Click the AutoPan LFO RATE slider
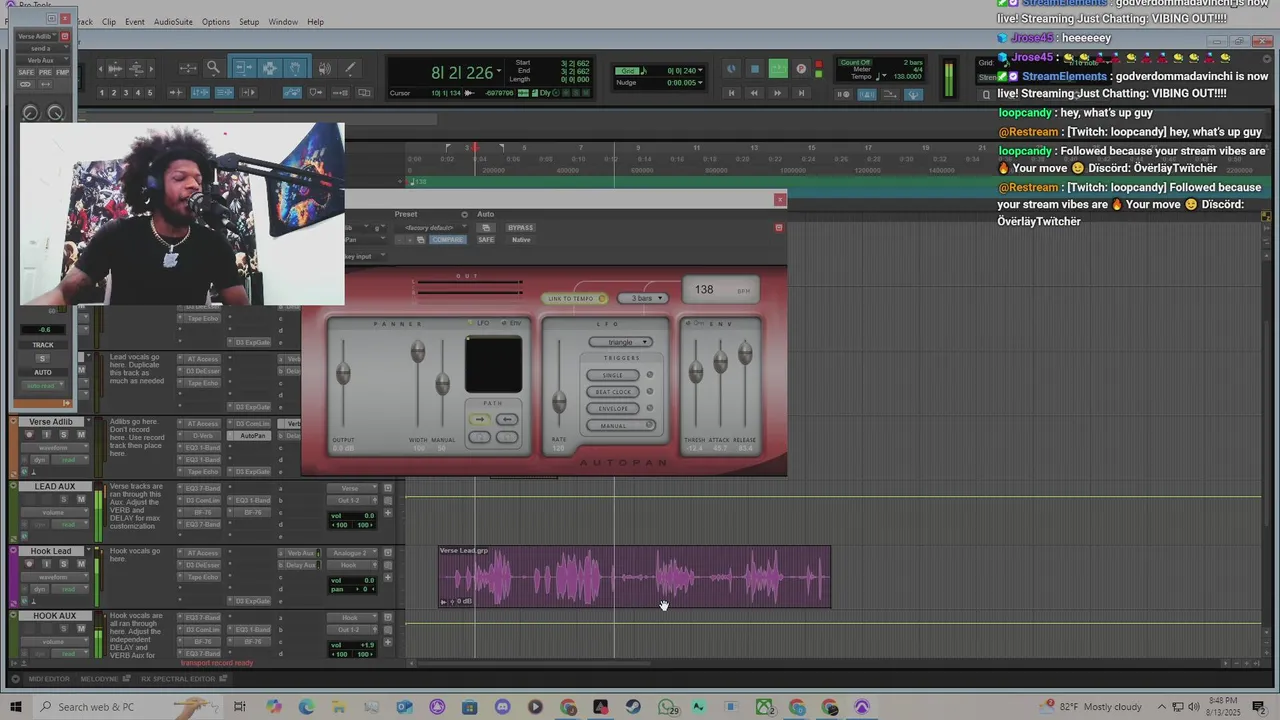Viewport: 1280px width, 720px height. point(559,402)
